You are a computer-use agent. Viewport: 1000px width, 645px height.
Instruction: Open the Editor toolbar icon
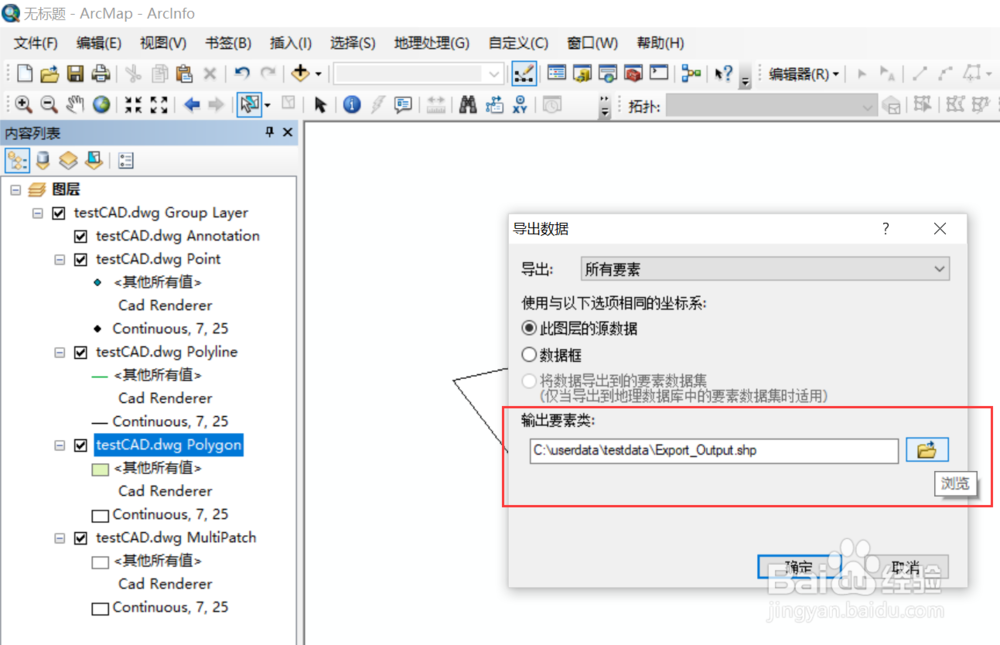pyautogui.click(x=524, y=73)
